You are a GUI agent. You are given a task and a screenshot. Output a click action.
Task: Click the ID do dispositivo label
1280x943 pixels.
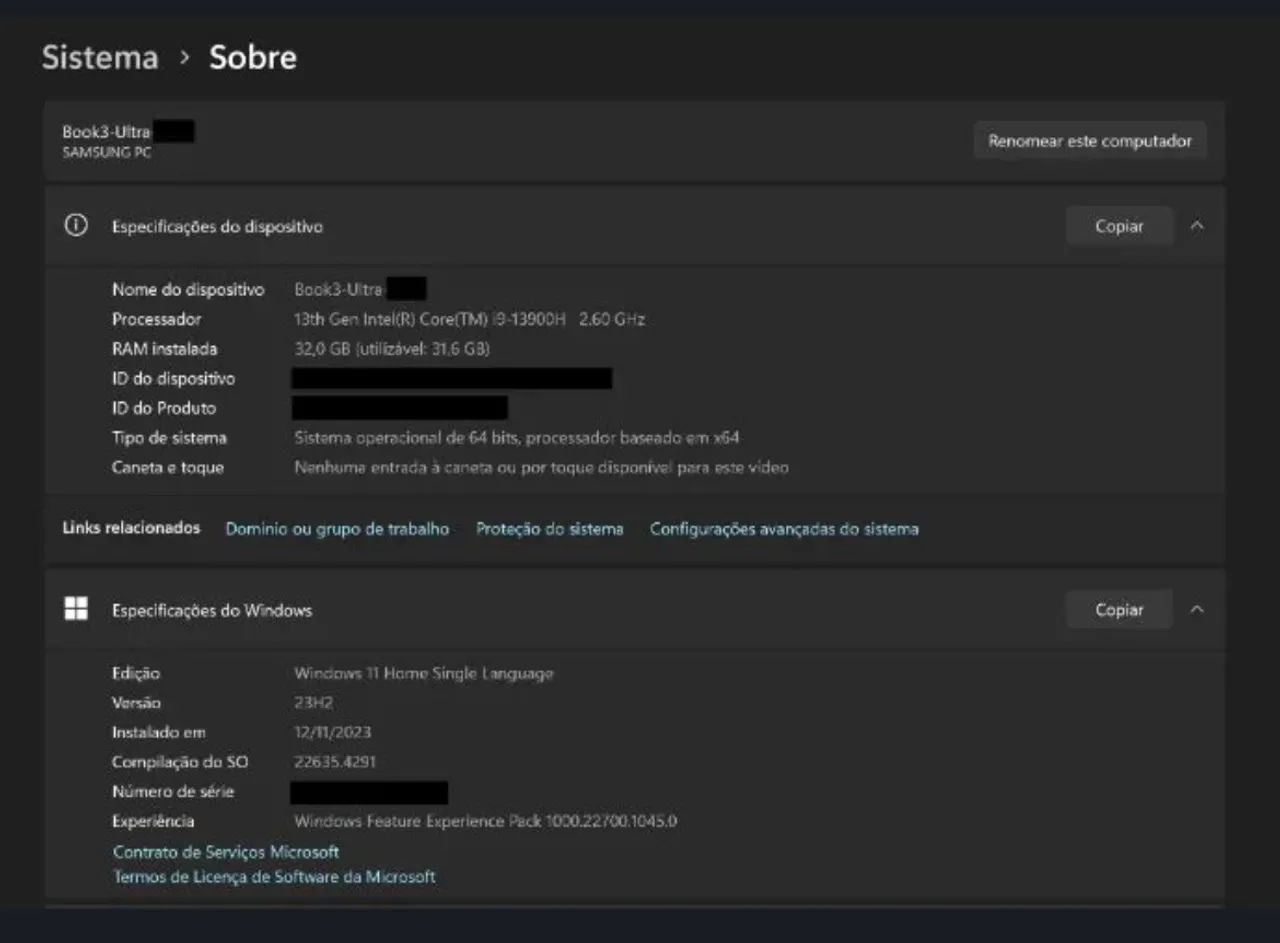click(173, 379)
